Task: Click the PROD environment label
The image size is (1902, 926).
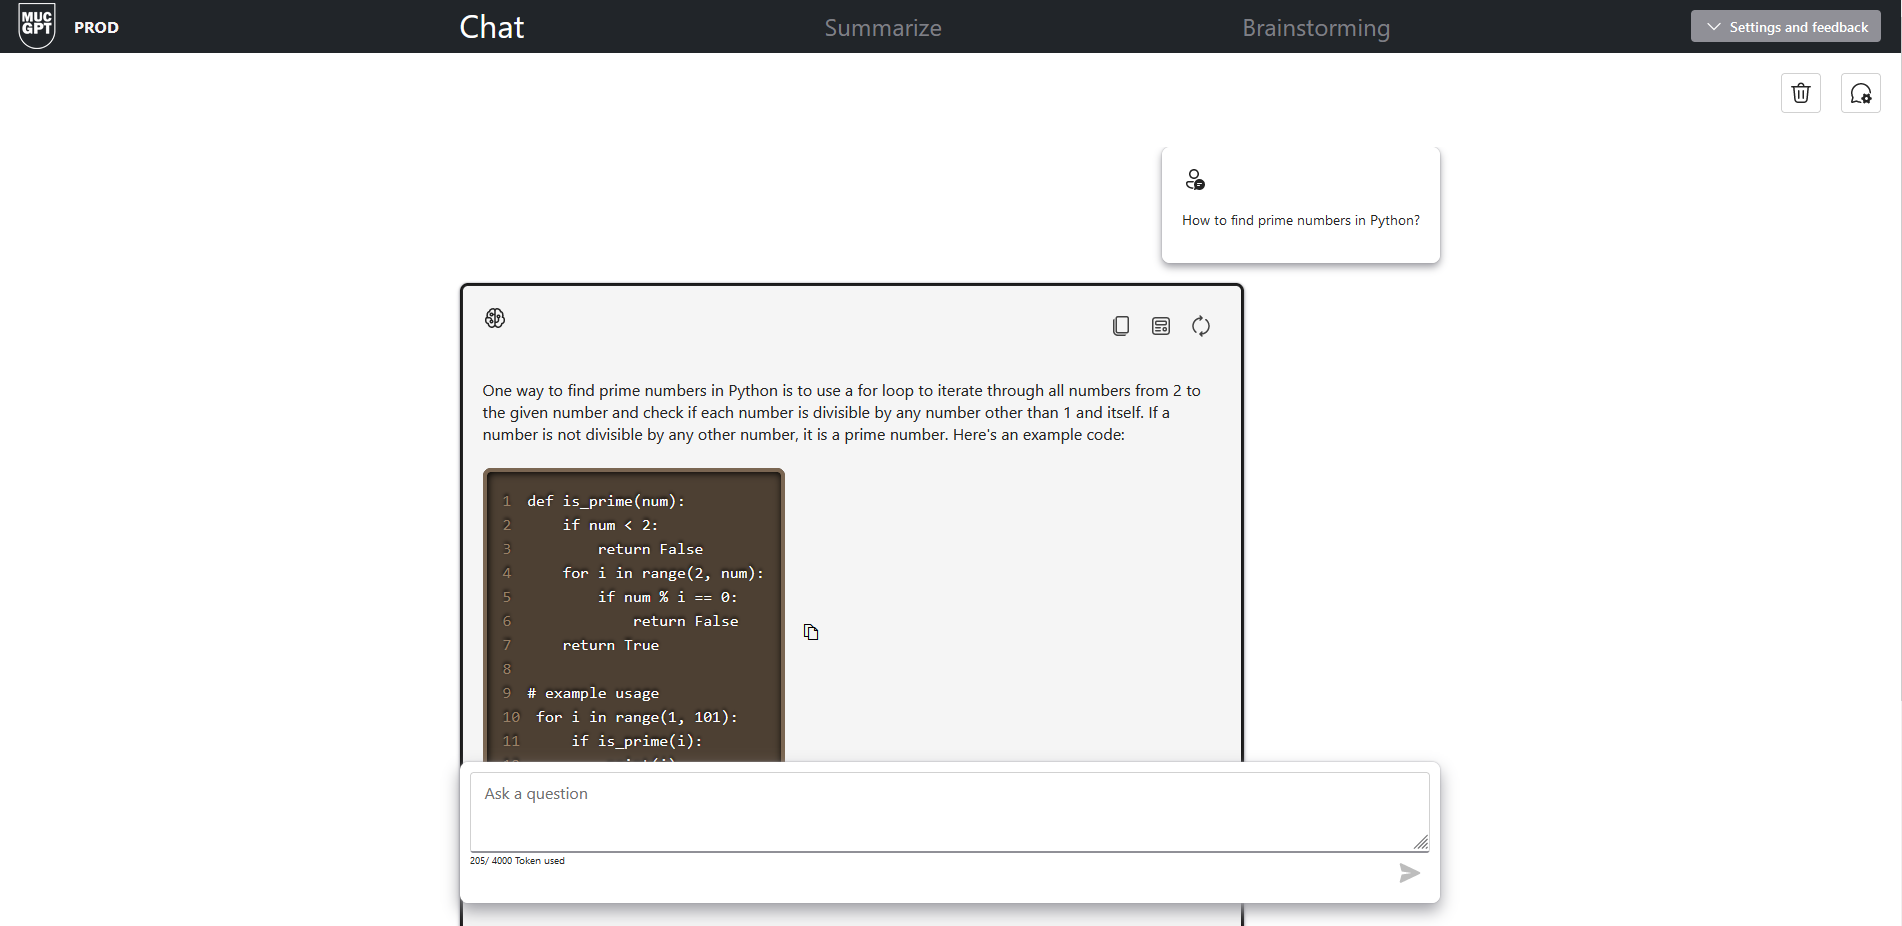Action: [96, 28]
